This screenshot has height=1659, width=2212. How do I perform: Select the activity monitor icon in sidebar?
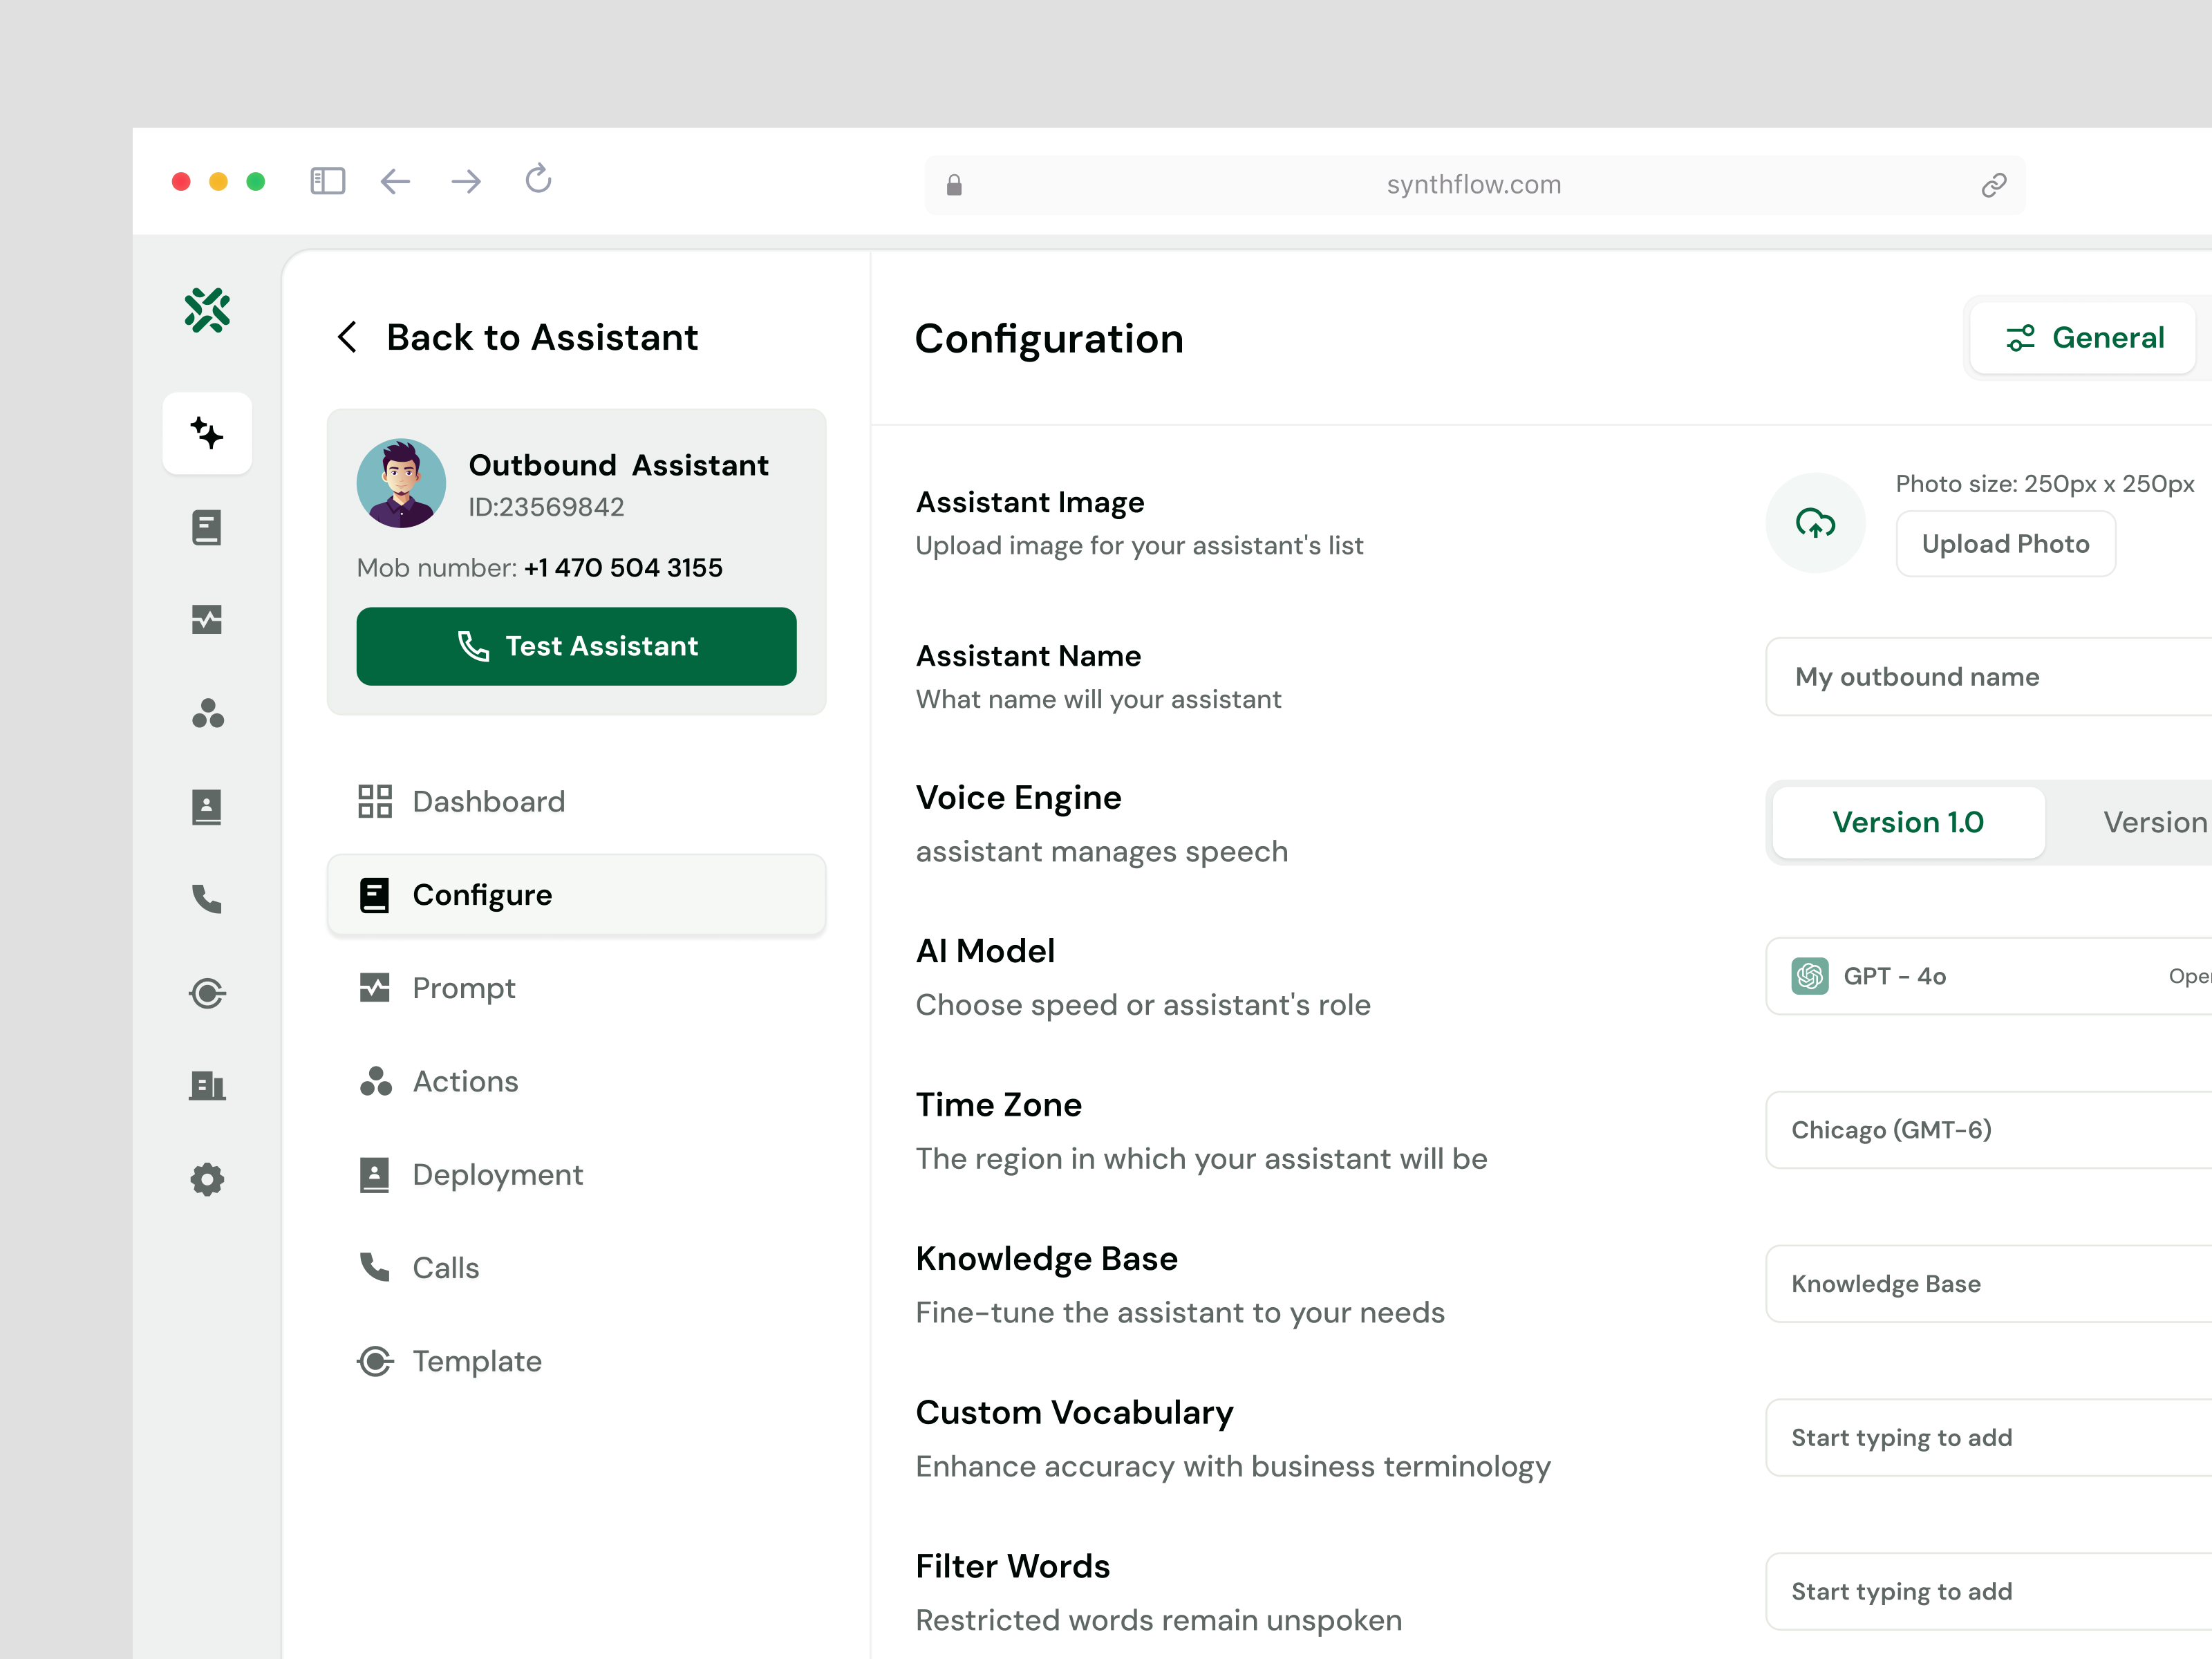[x=207, y=620]
